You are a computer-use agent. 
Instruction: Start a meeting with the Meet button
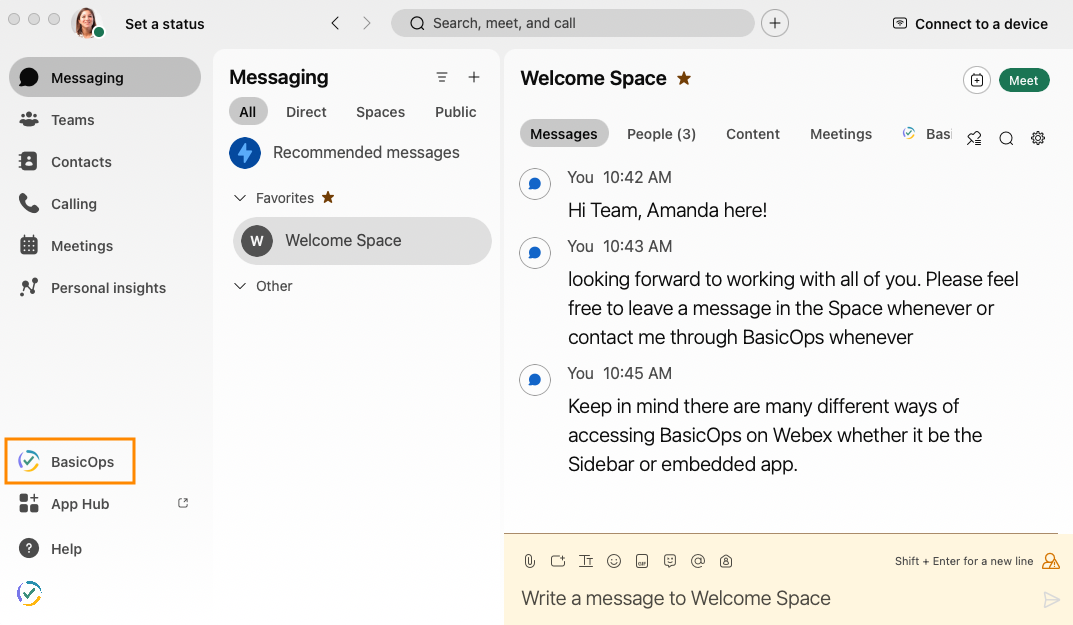(x=1024, y=80)
